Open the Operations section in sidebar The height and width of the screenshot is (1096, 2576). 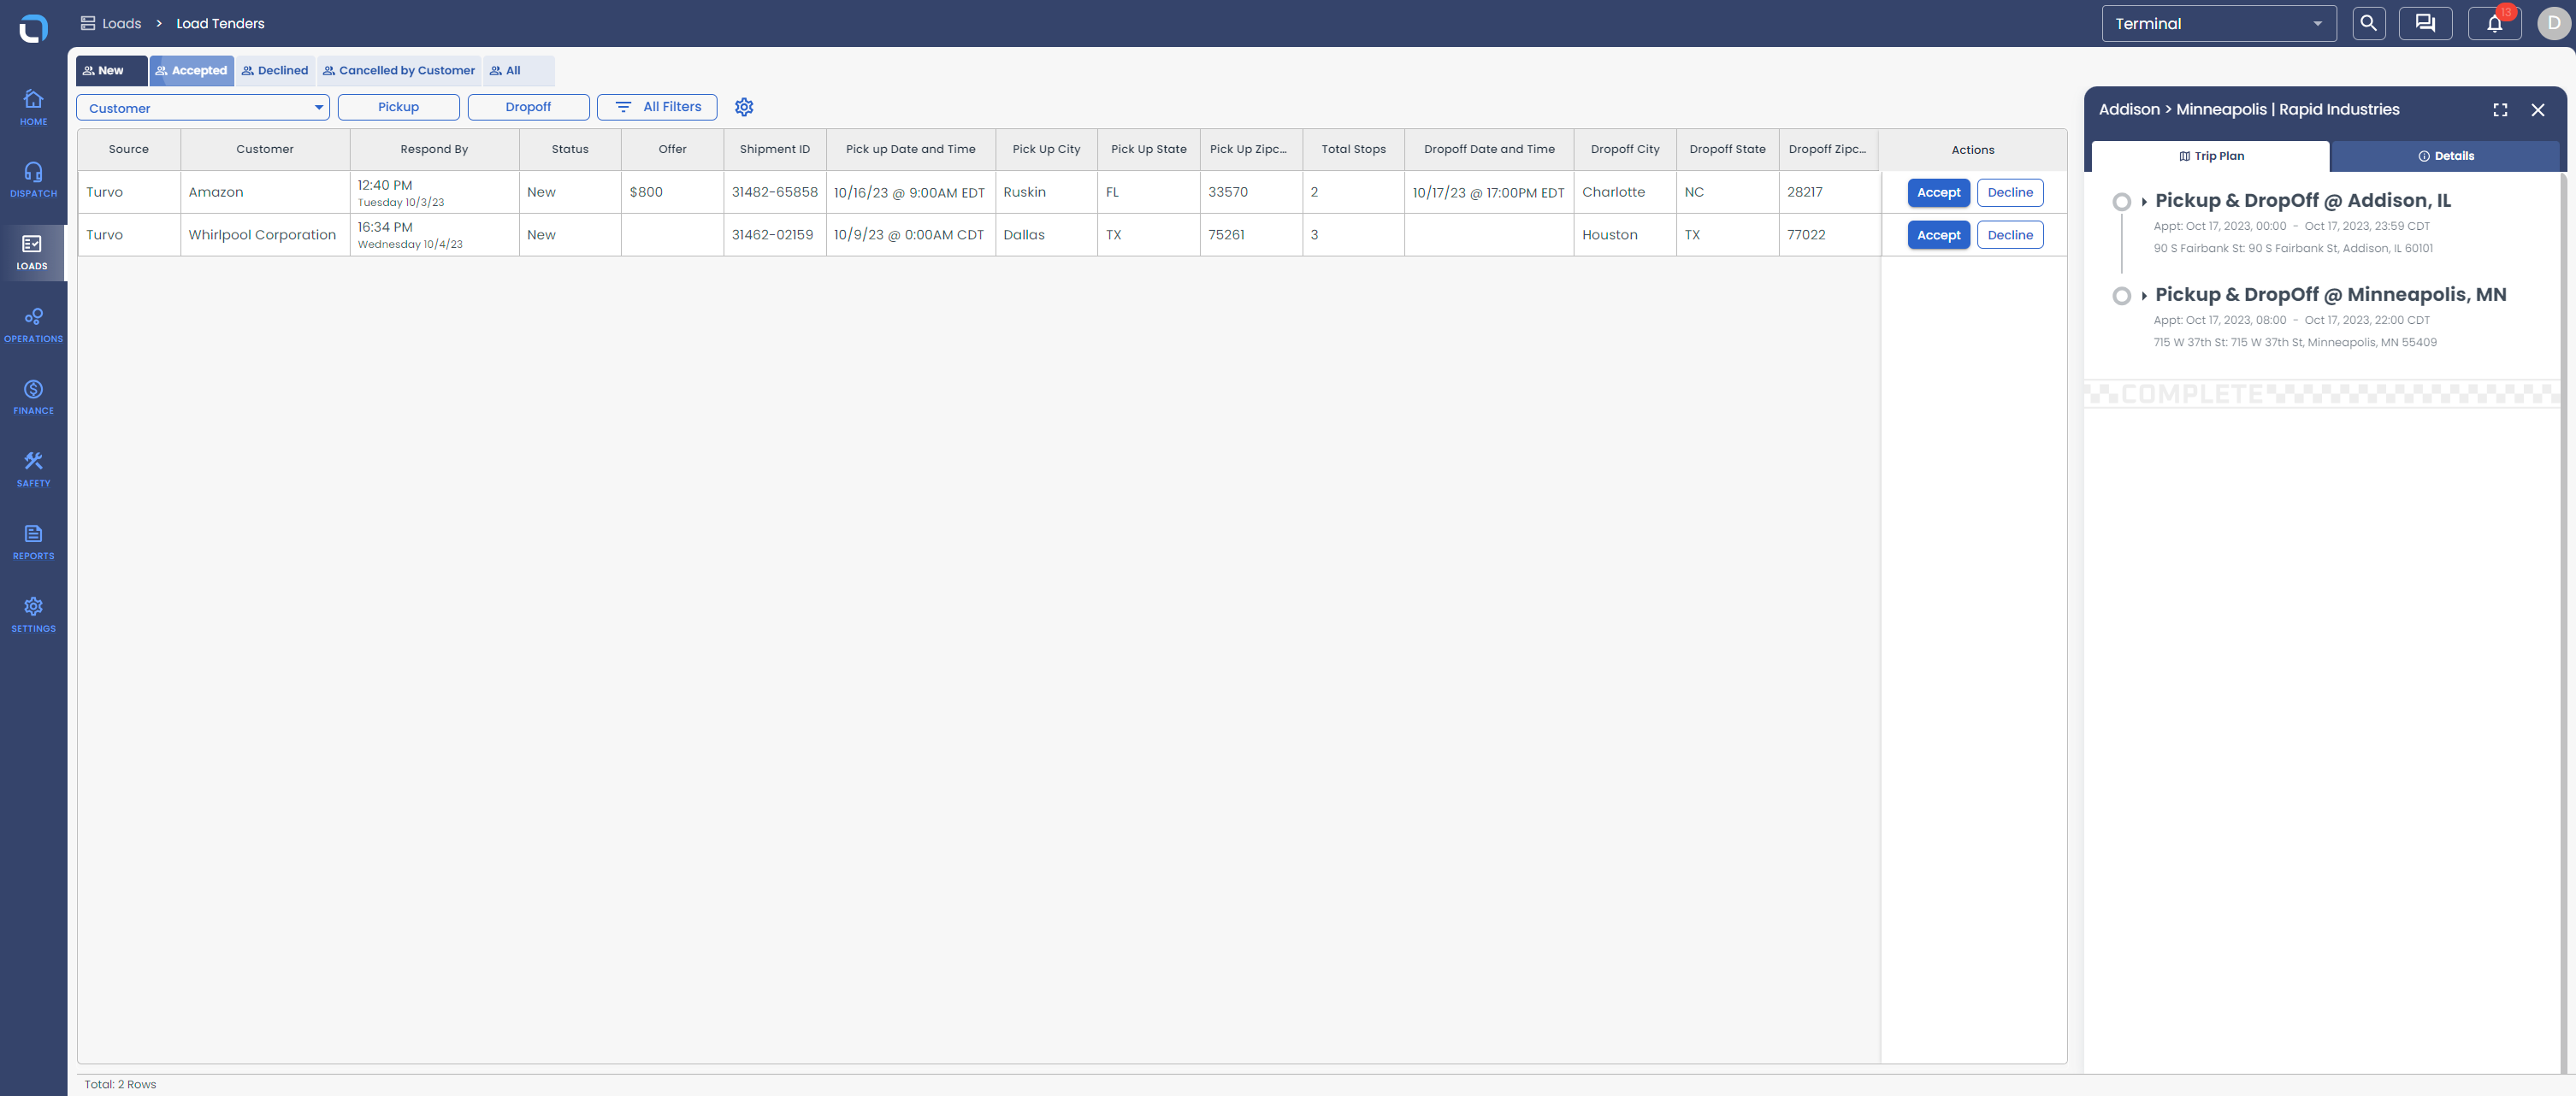coord(33,326)
